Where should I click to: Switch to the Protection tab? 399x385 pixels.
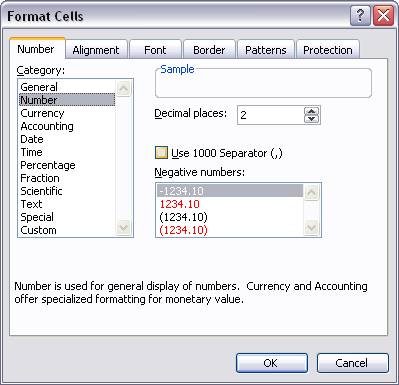[328, 50]
